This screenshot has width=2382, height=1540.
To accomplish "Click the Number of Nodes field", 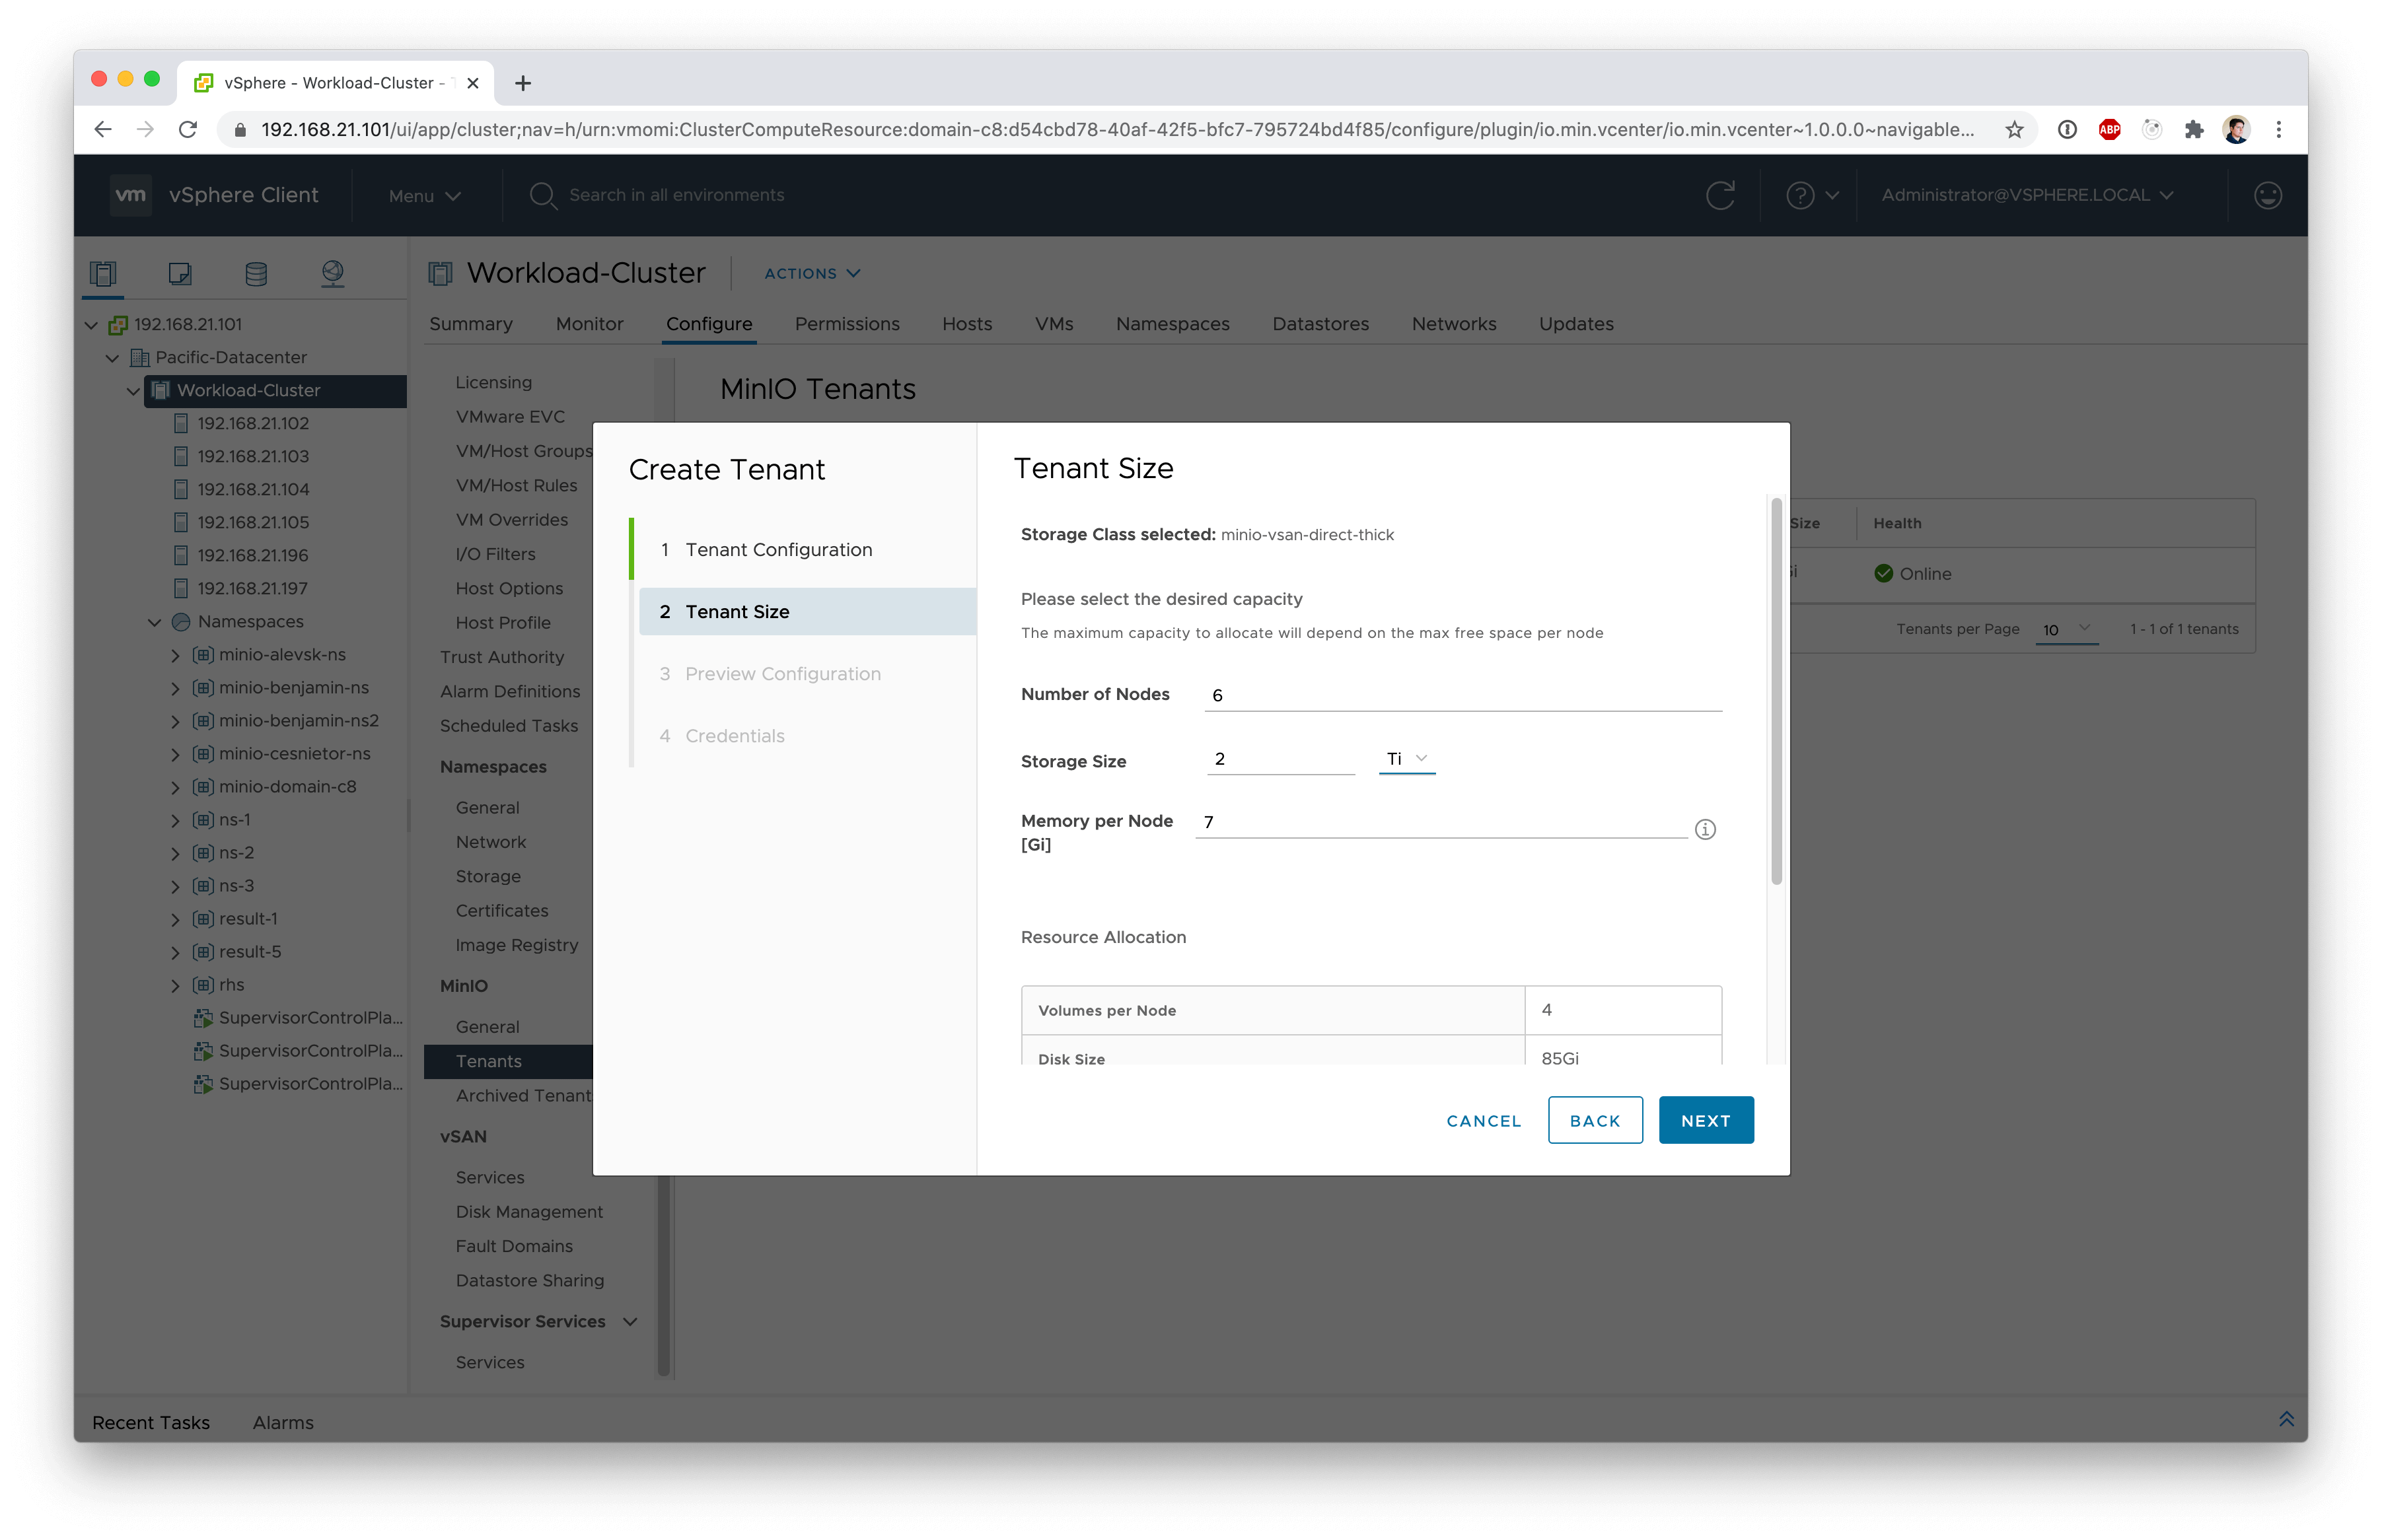I will click(x=1462, y=695).
